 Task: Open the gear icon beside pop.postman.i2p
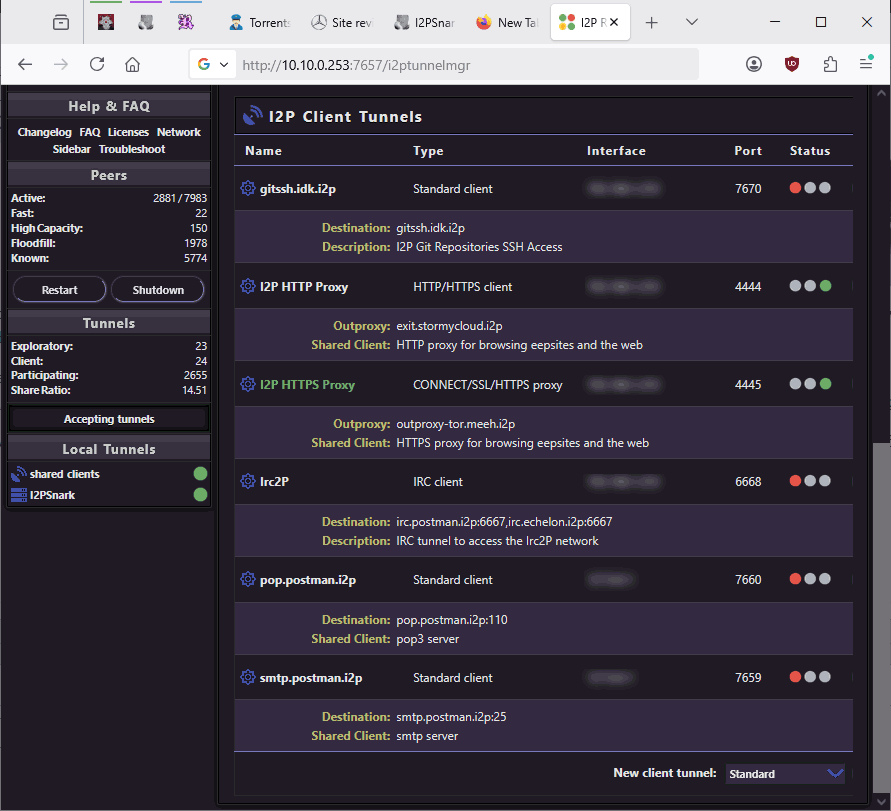tap(248, 579)
